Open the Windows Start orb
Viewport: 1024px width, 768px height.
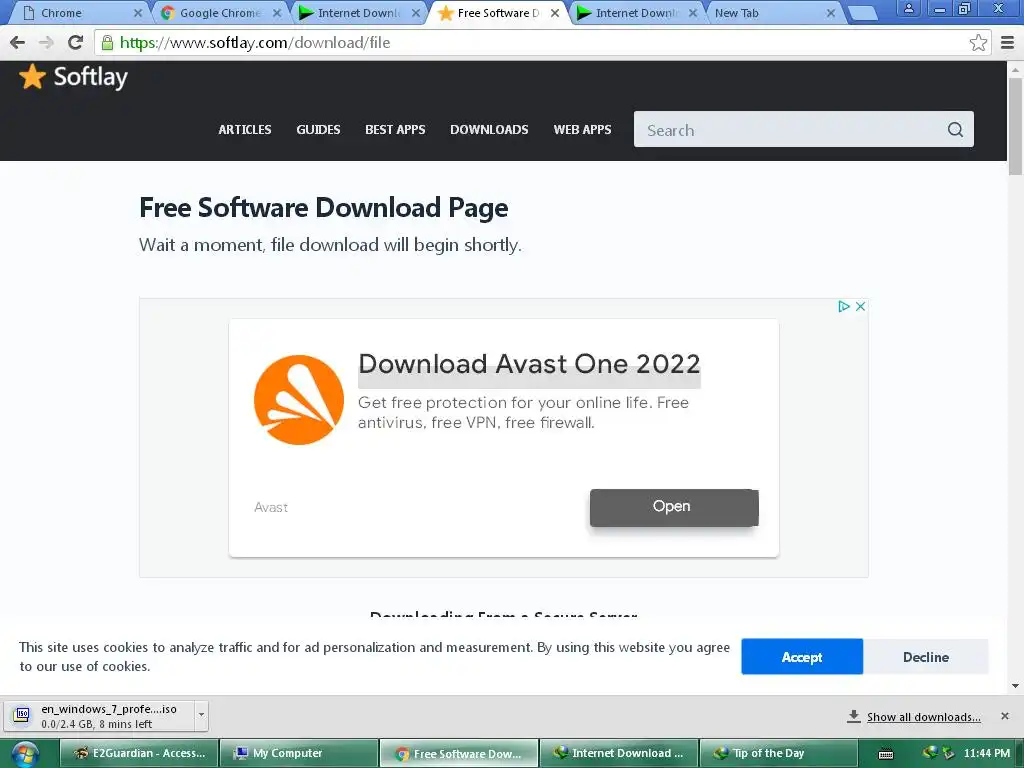(x=25, y=754)
